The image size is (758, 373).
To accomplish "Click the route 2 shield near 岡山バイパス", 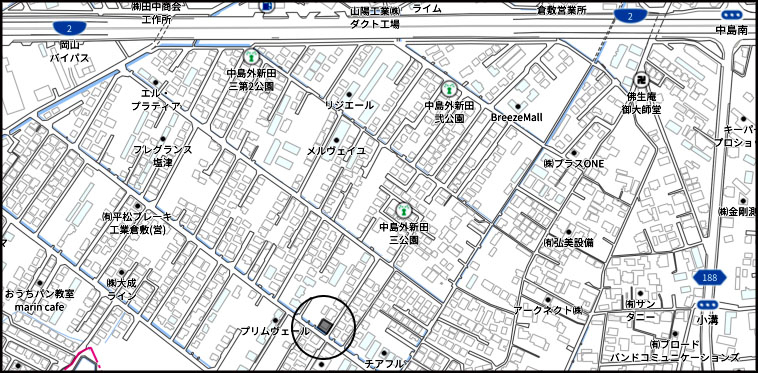I will 71,28.
